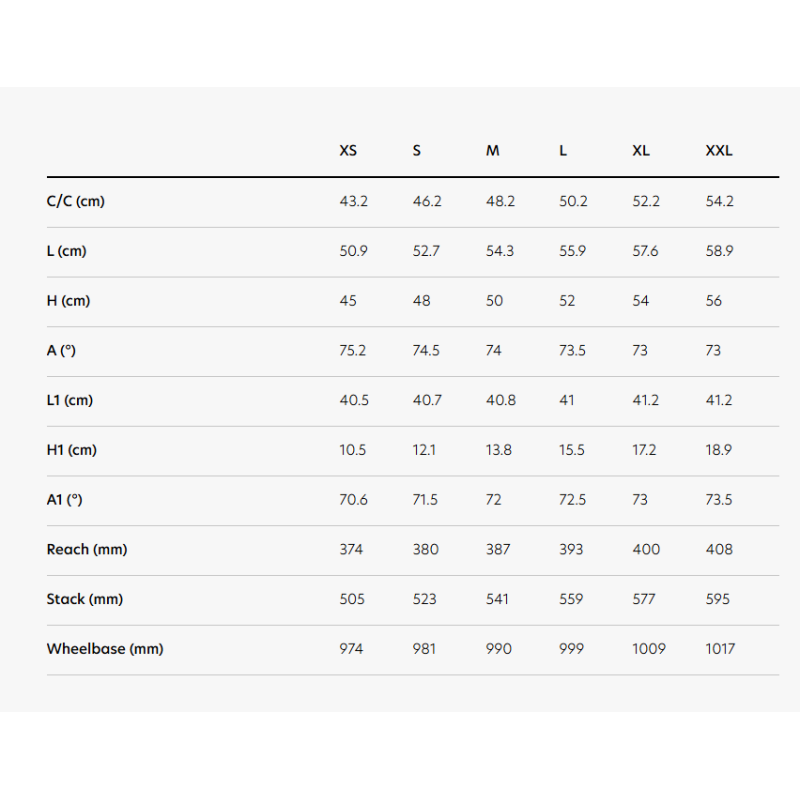Image resolution: width=800 pixels, height=800 pixels.
Task: Select the H1 value 17.2
Action: pyautogui.click(x=644, y=450)
